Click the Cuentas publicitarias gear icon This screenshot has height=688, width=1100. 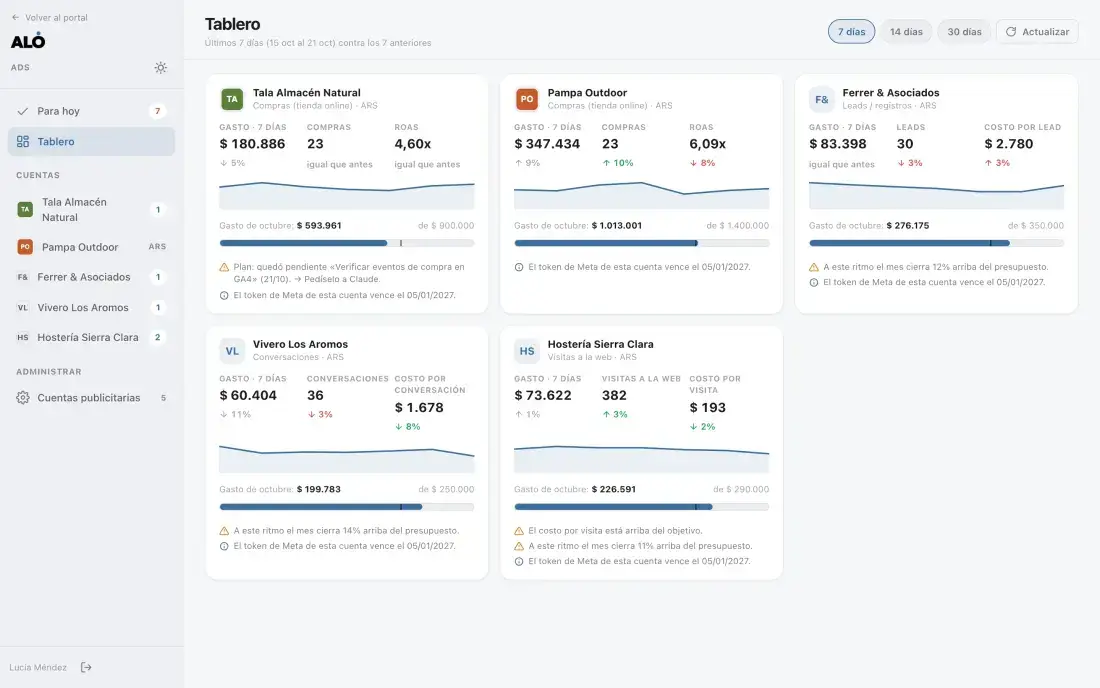[22, 398]
